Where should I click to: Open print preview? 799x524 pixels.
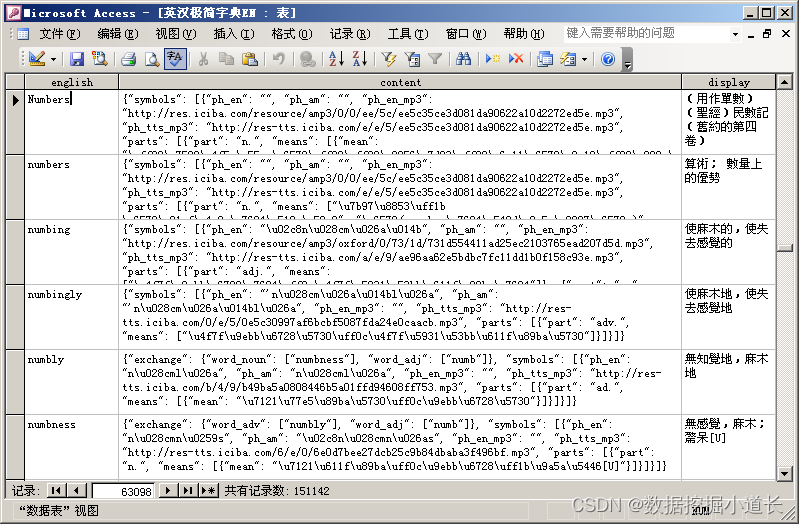tap(152, 59)
